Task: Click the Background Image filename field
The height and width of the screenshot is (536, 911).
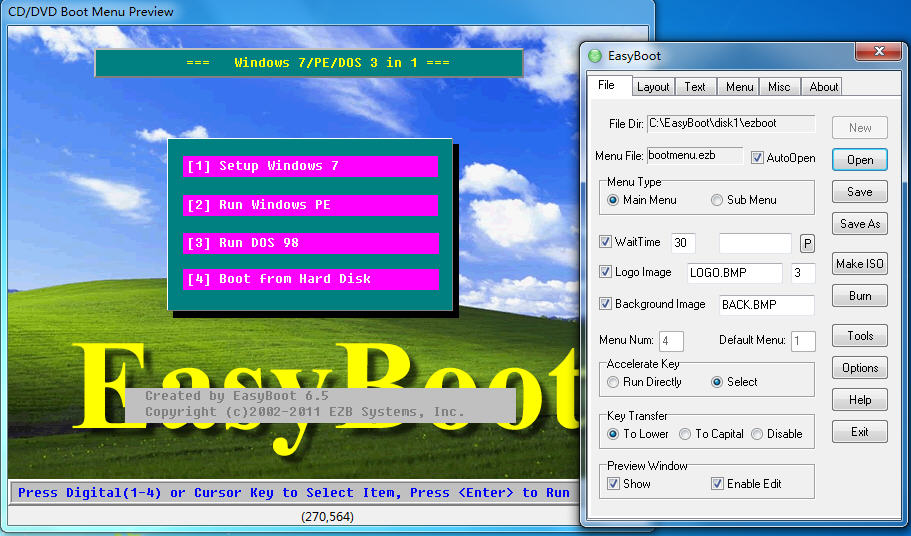Action: [x=766, y=304]
